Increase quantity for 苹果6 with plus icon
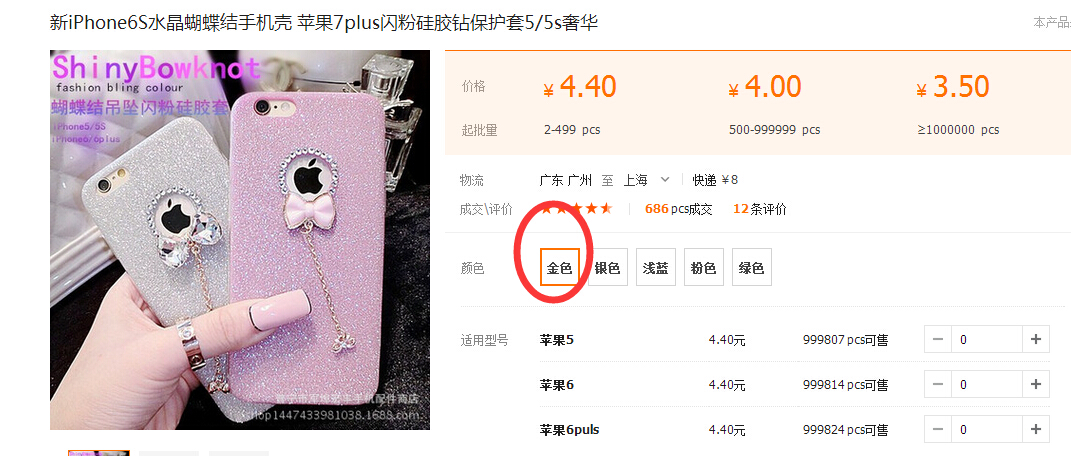This screenshot has height=456, width=1071. tap(1035, 384)
